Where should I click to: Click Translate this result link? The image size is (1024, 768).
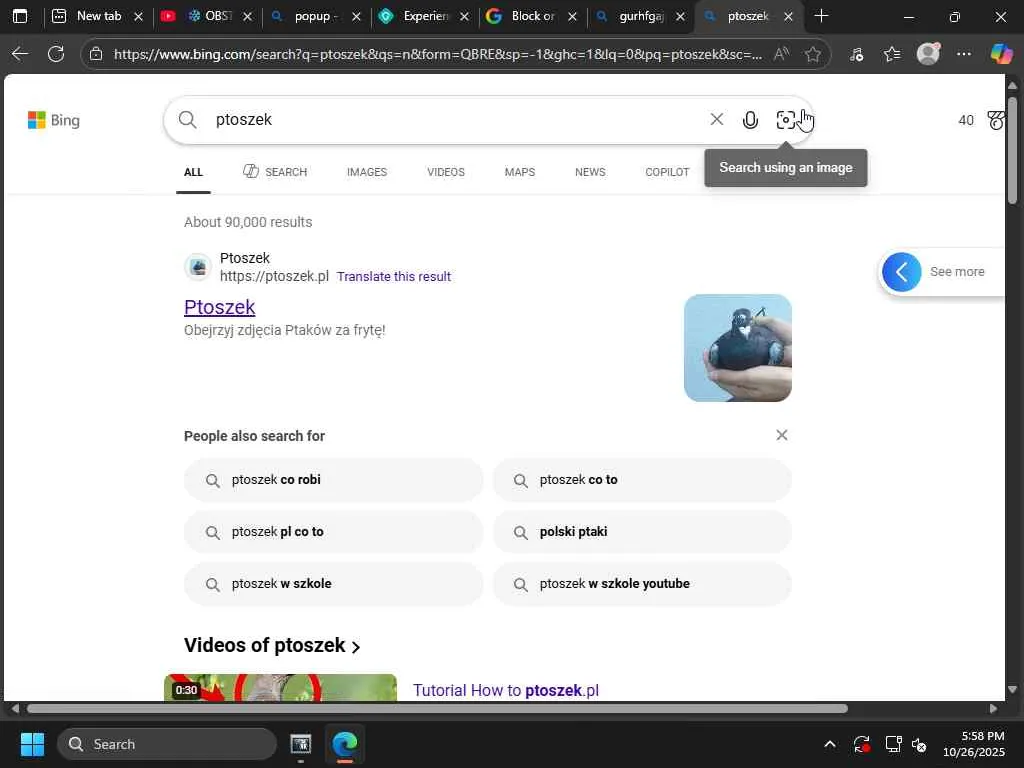pyautogui.click(x=394, y=277)
